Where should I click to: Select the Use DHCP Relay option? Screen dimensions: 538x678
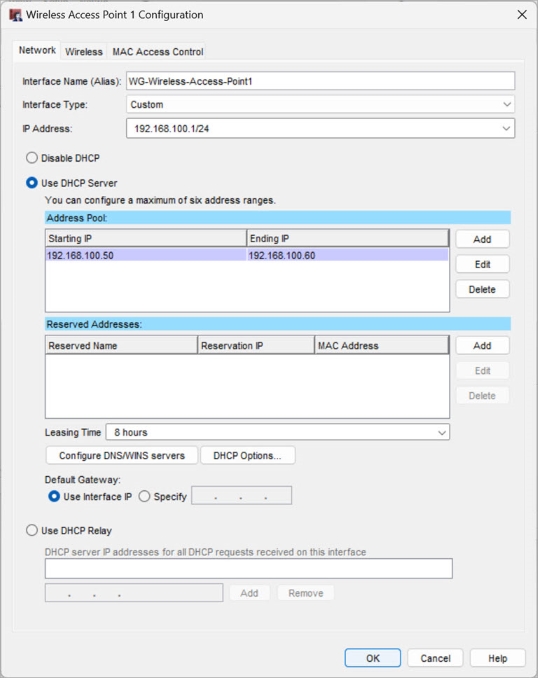point(32,530)
